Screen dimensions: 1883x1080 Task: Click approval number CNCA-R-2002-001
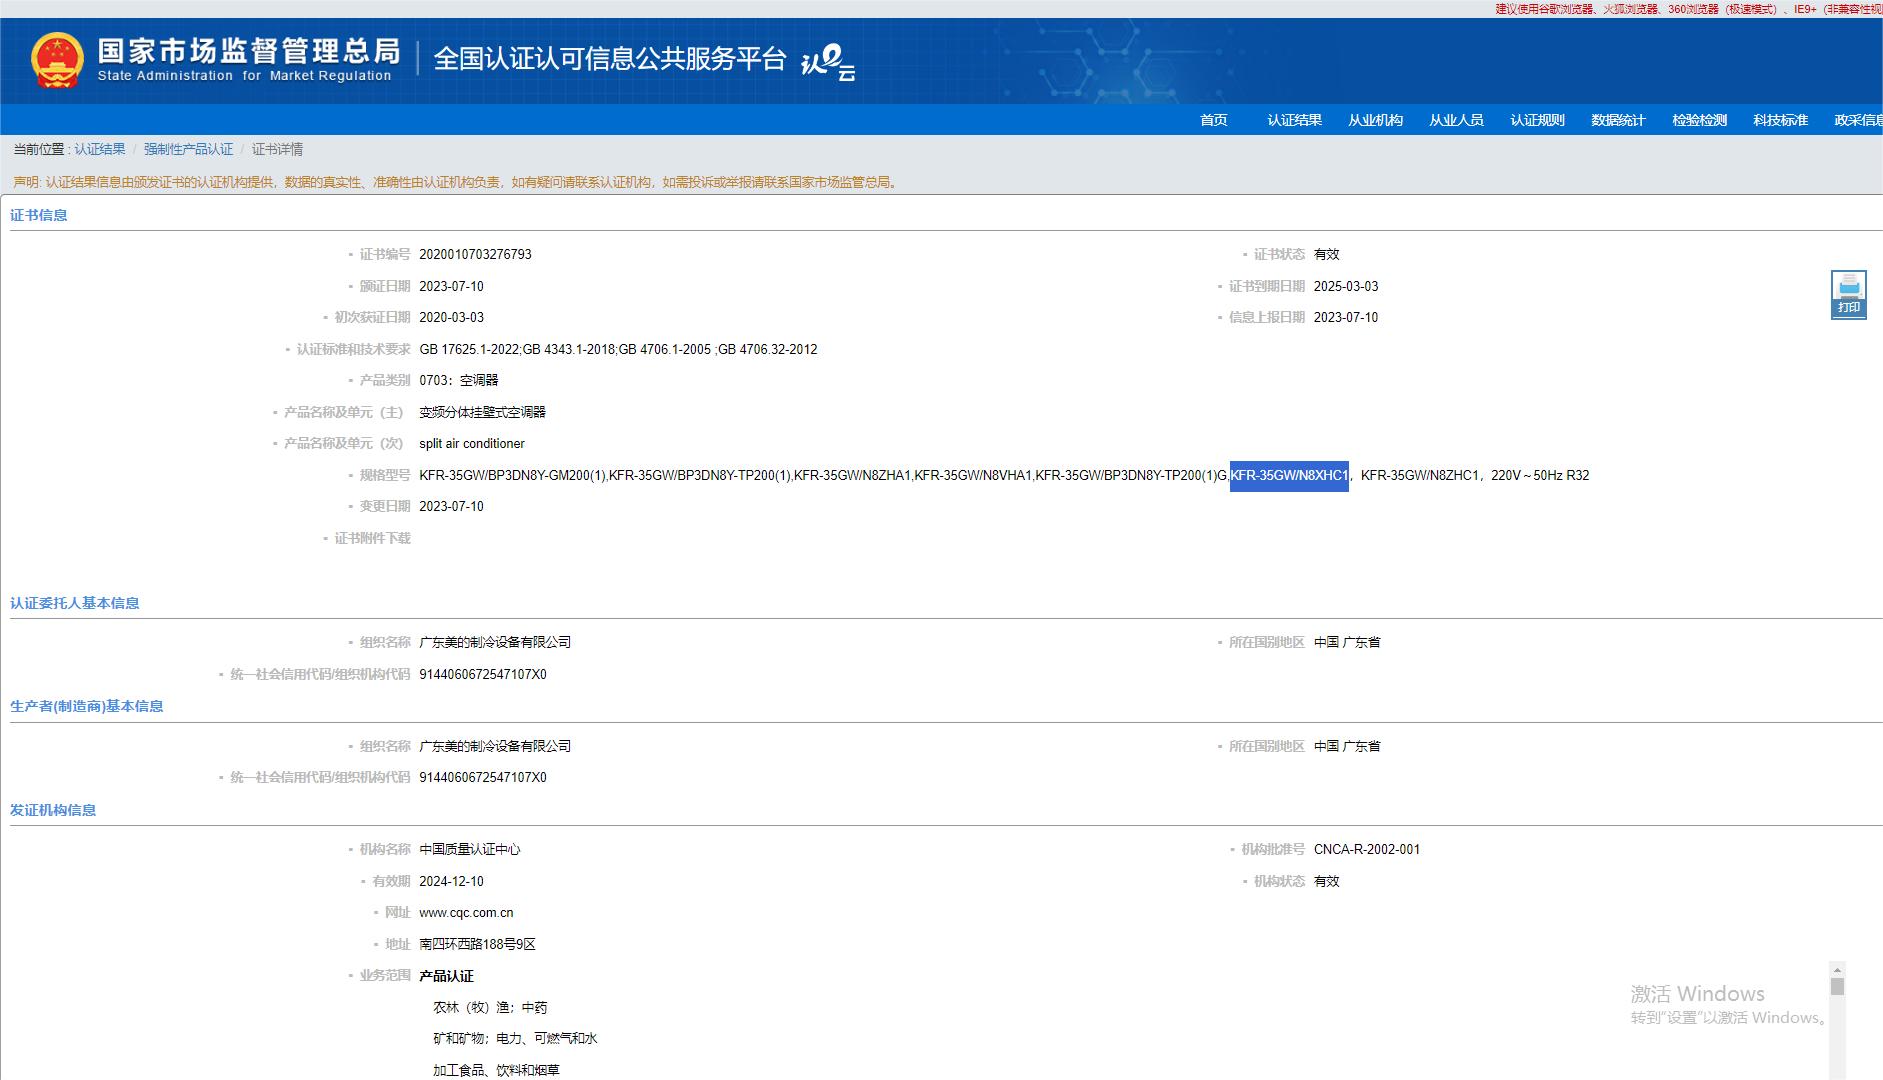pos(1367,849)
